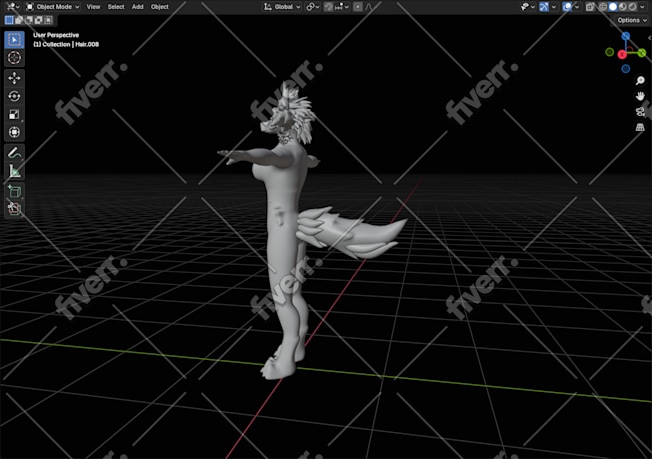
Task: Toggle proportional editing button
Action: tap(358, 7)
